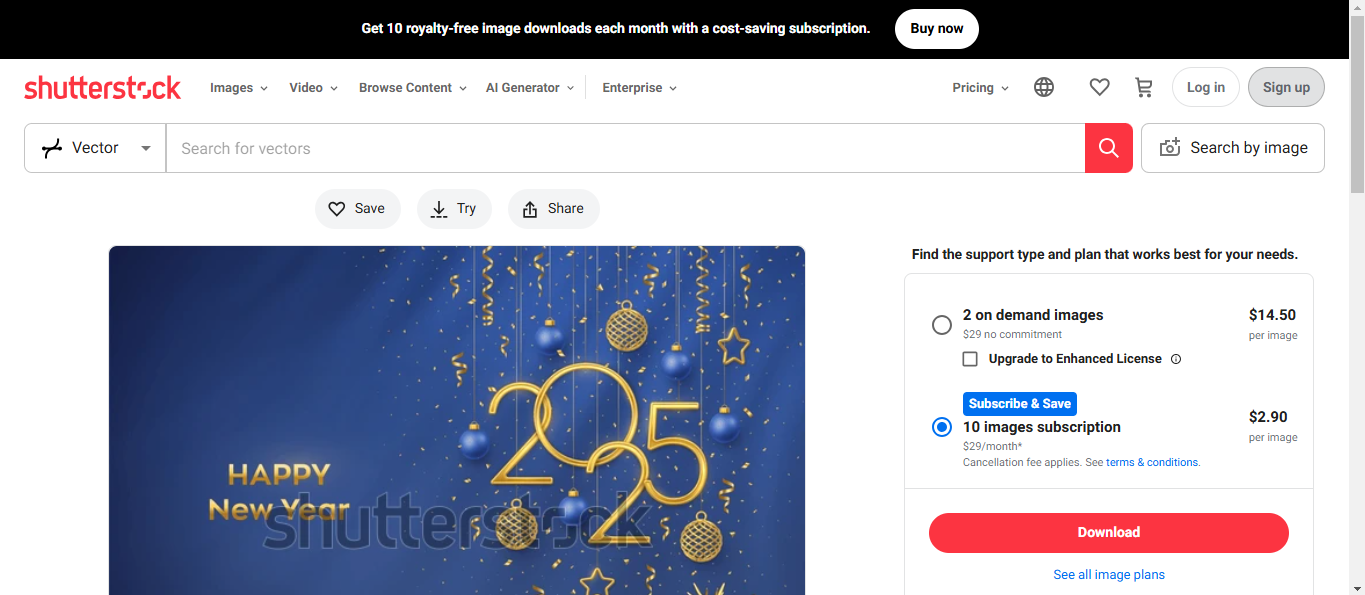This screenshot has width=1365, height=595.
Task: Open favorites heart icon in header
Action: point(1099,88)
